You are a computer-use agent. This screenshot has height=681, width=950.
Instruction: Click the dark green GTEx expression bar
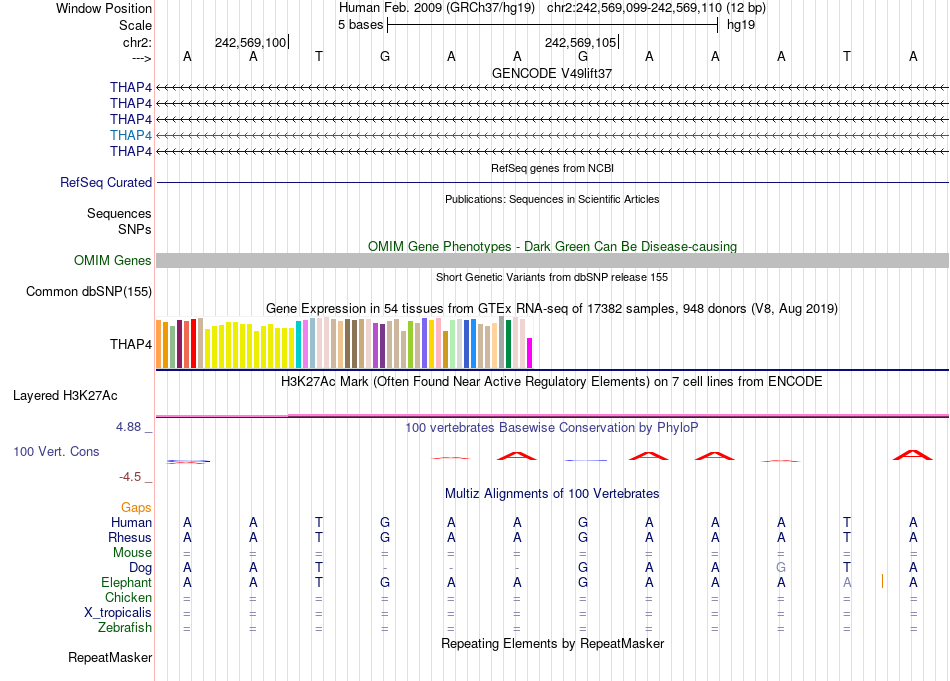[x=508, y=344]
